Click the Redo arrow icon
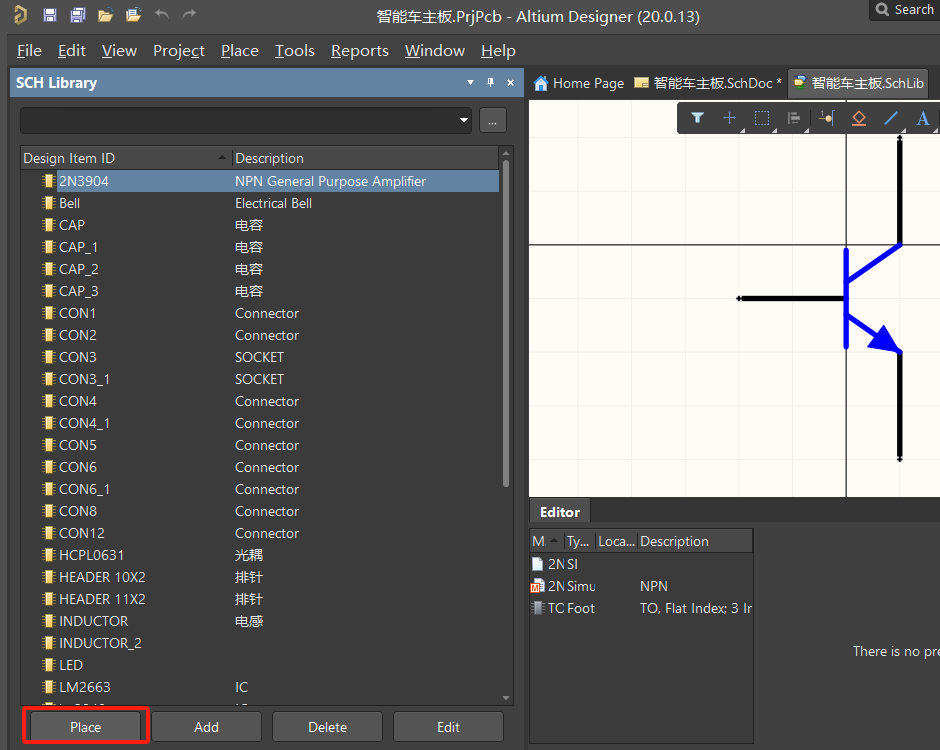The width and height of the screenshot is (940, 750). click(189, 14)
